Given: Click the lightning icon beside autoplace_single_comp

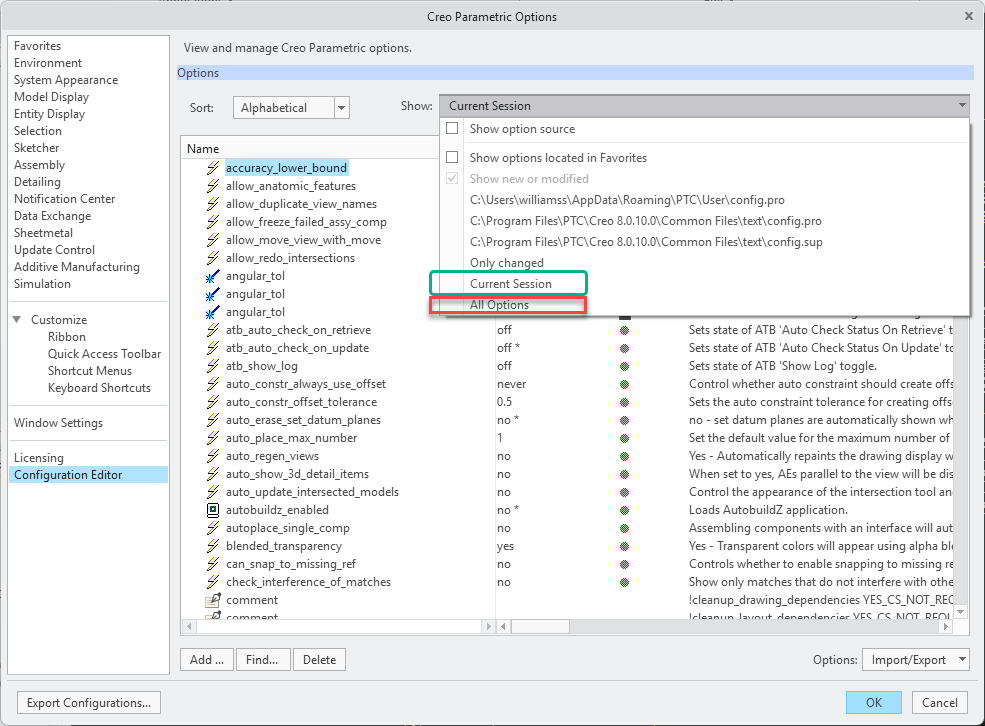Looking at the screenshot, I should (x=213, y=528).
